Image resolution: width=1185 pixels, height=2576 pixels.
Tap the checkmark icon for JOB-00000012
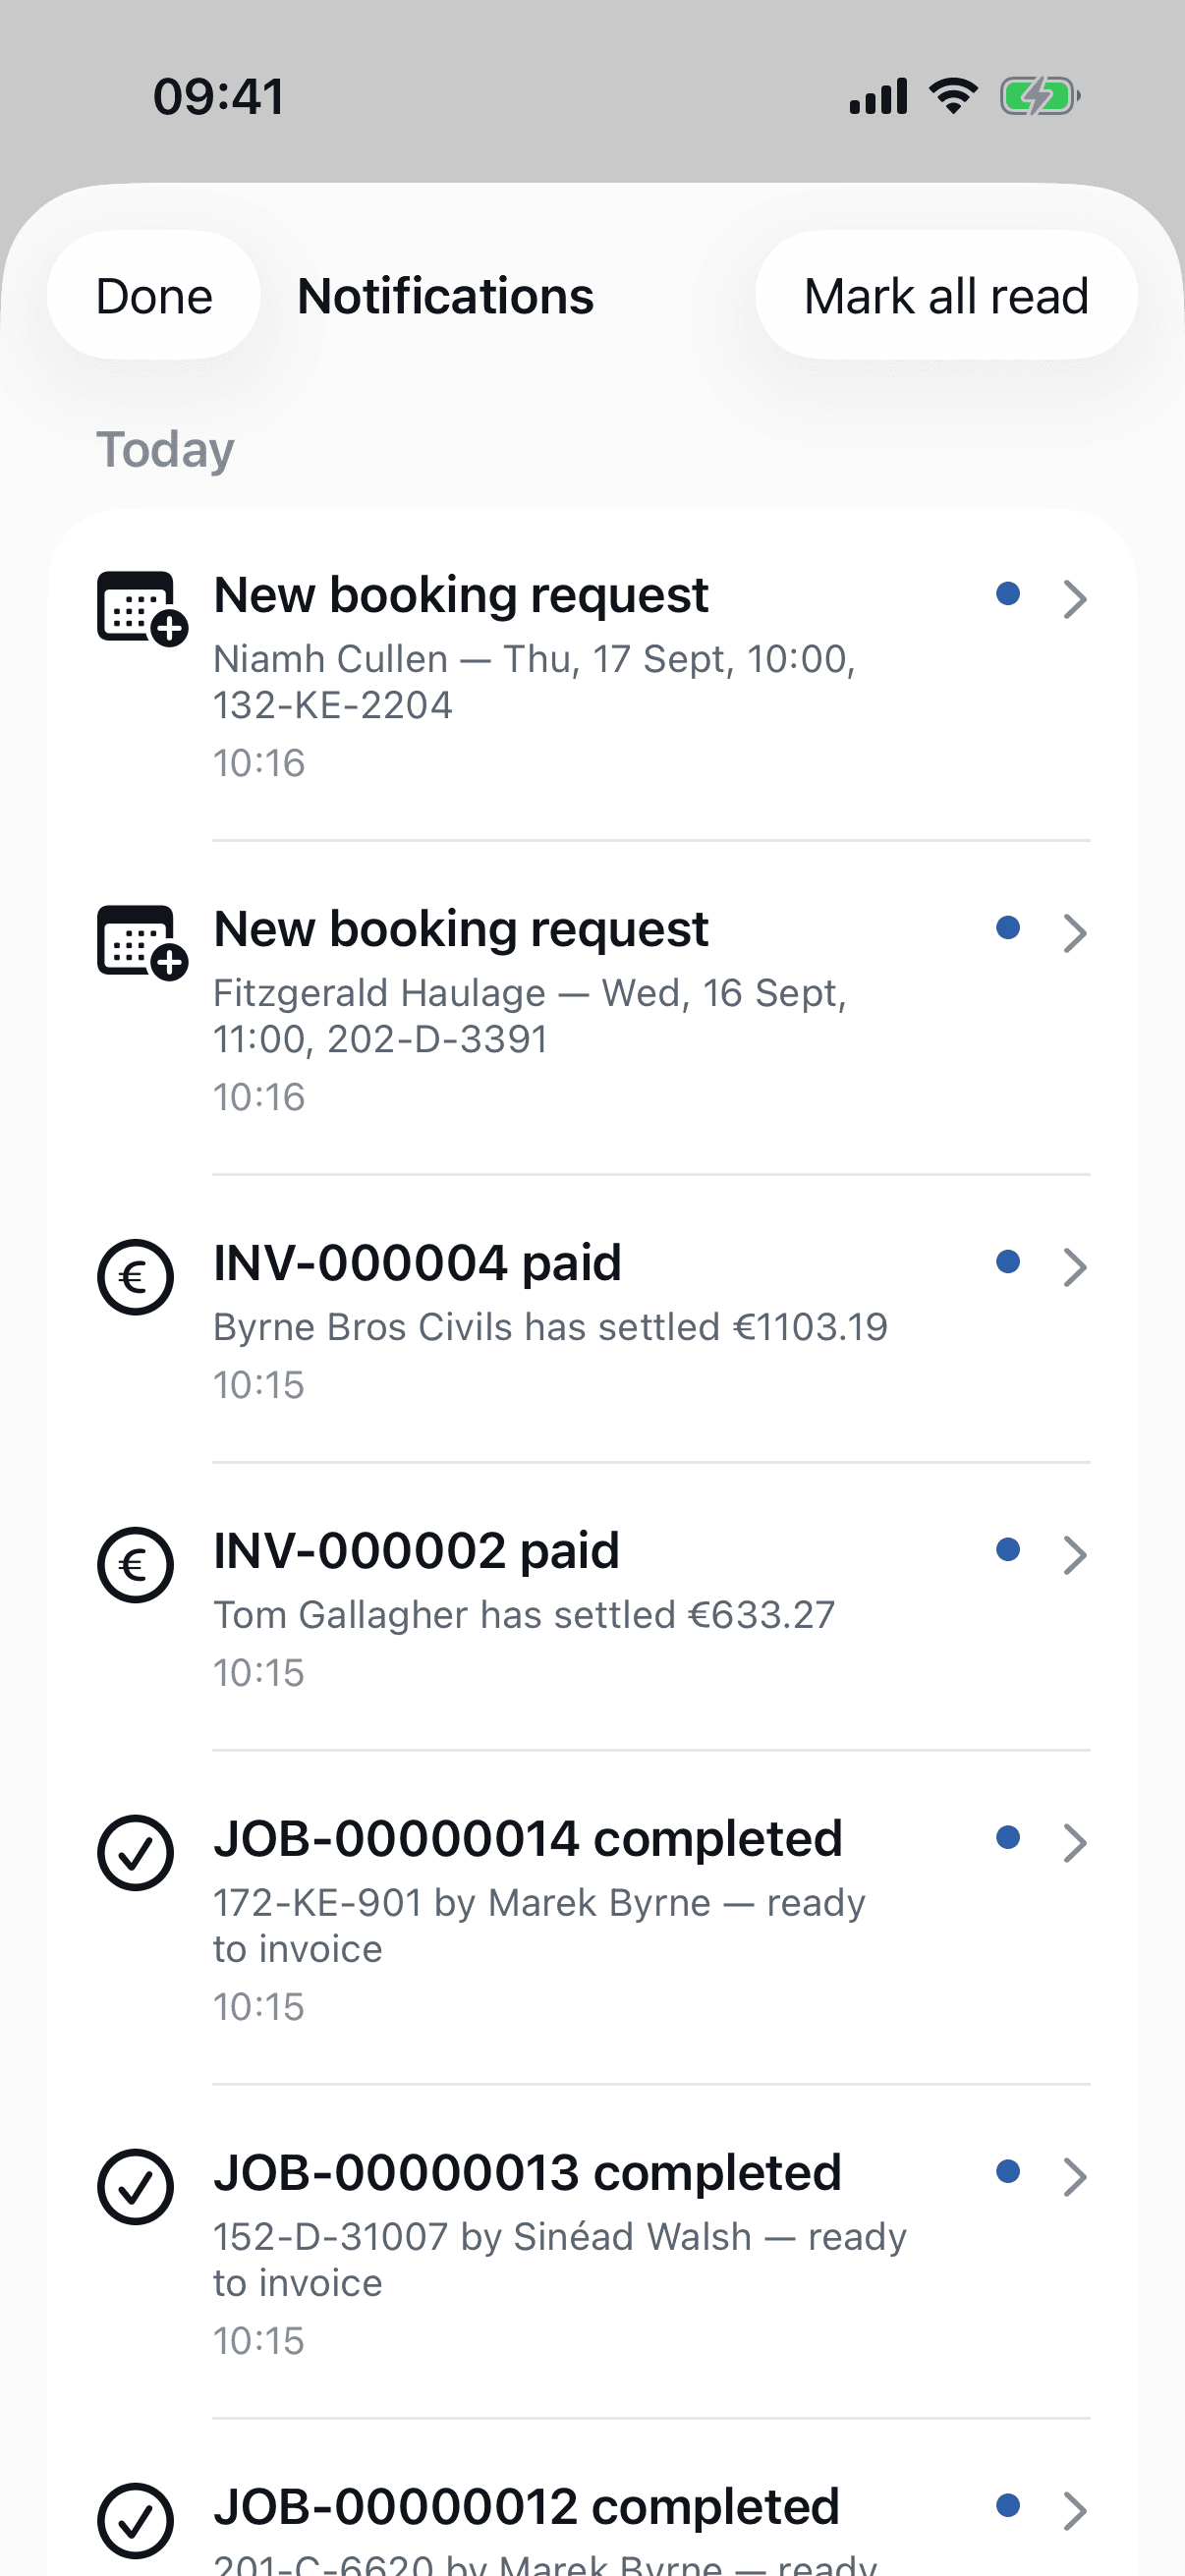[x=135, y=2521]
